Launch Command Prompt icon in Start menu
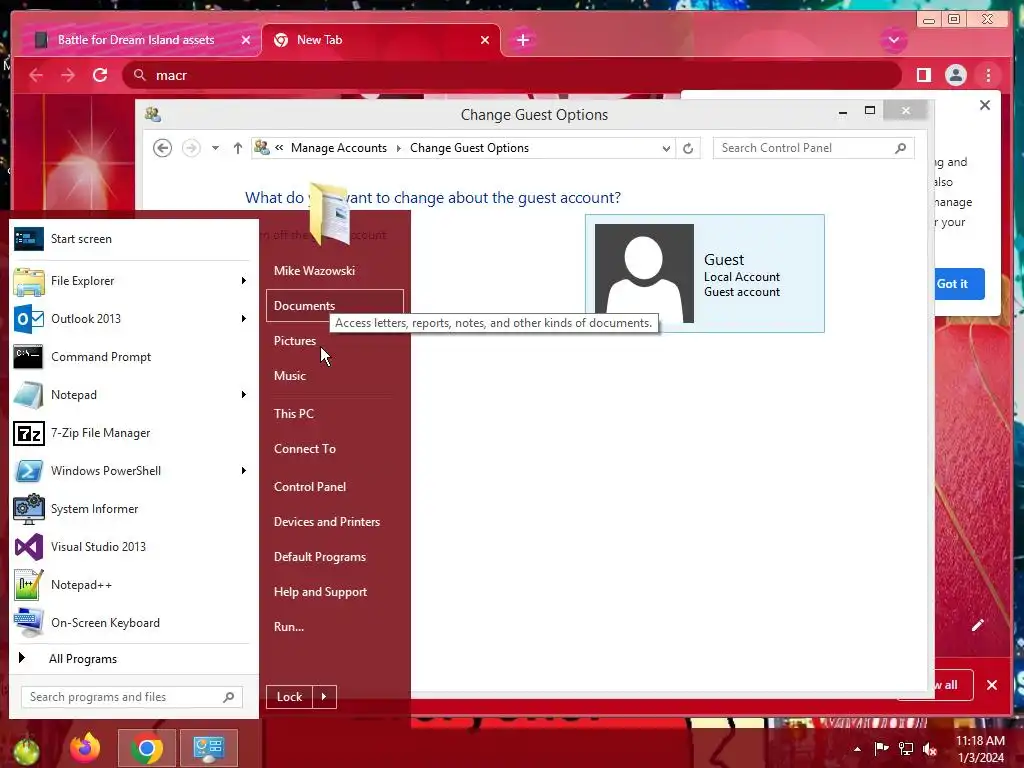This screenshot has height=768, width=1024. coord(29,357)
